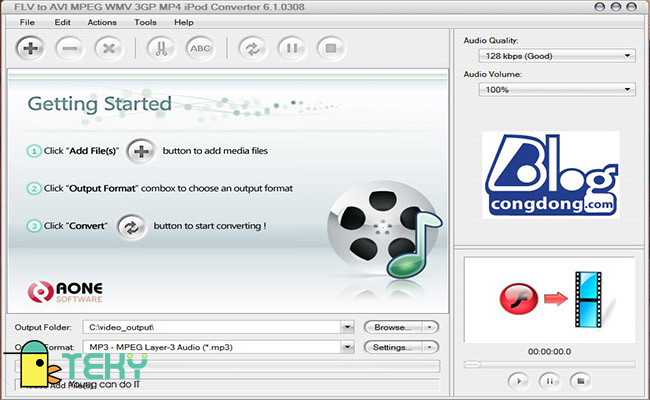Viewport: 650px width, 400px height.
Task: Expand the Output Folder path dropdown
Action: 347,327
